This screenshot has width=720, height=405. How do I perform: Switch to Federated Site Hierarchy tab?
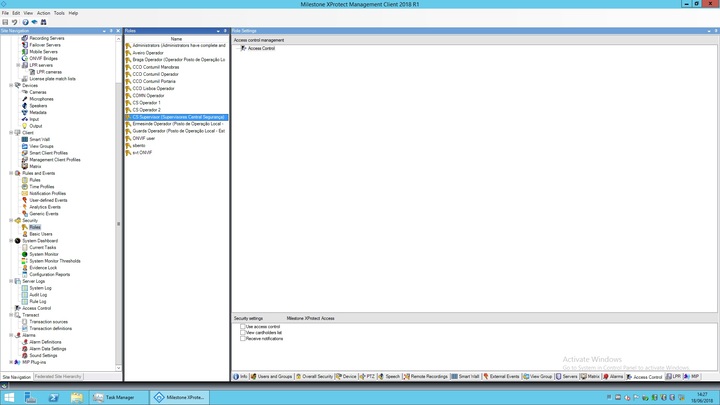tap(58, 377)
